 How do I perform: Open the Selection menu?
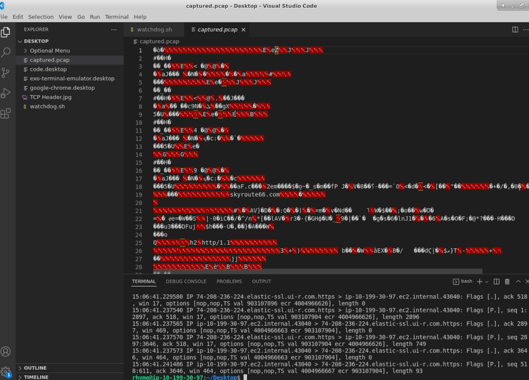(41, 17)
